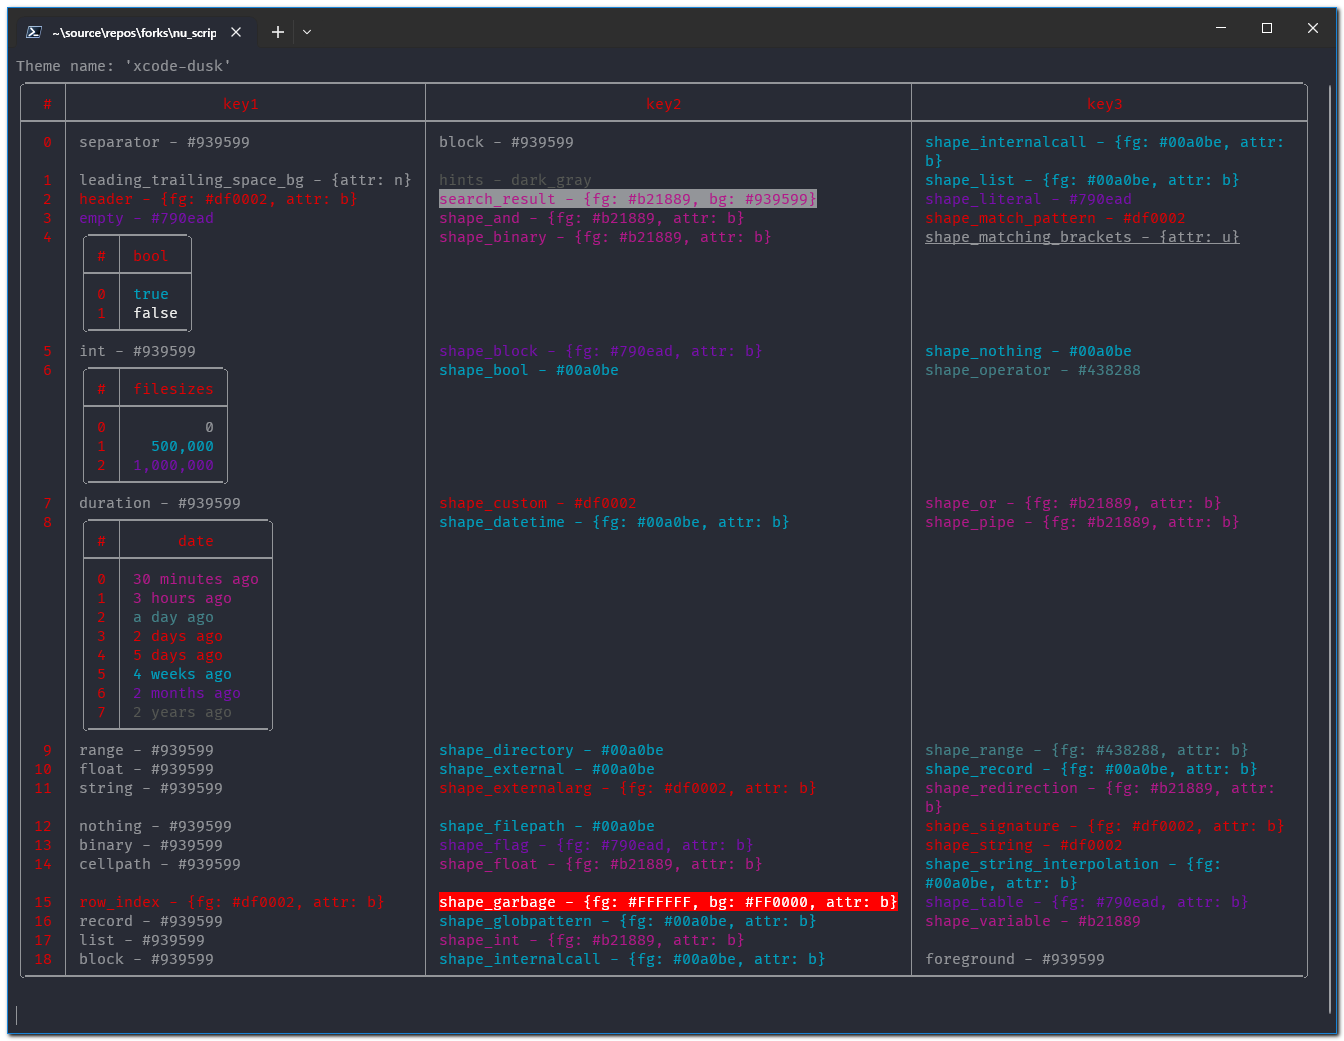
Task: Click 'leading_trailing_space_bg - {attr: n}' row
Action: (x=246, y=180)
